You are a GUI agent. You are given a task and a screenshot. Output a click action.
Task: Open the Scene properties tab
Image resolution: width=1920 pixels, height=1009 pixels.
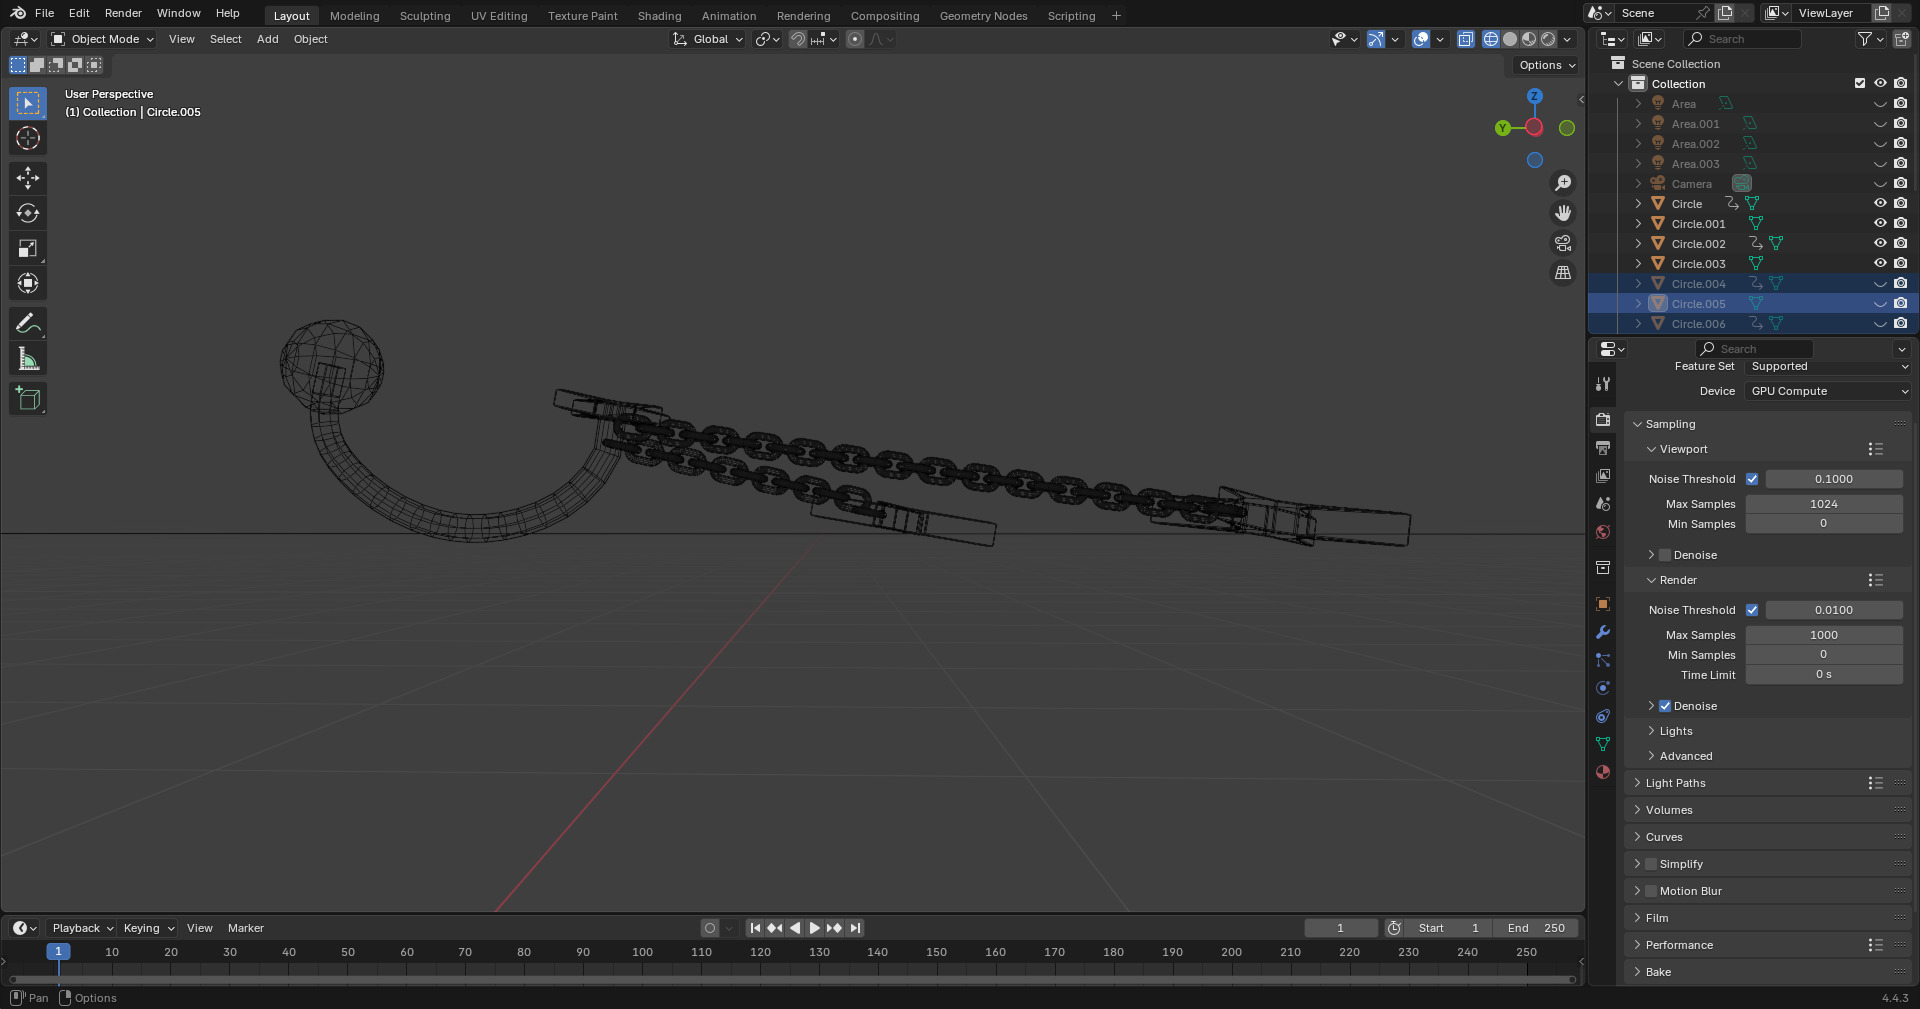coord(1603,504)
